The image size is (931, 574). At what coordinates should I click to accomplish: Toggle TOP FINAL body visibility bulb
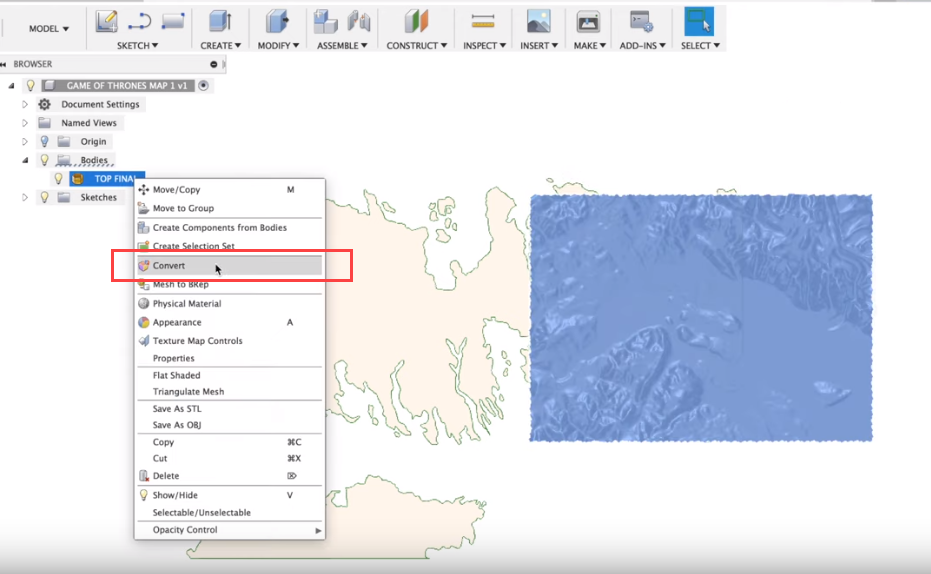pos(58,179)
